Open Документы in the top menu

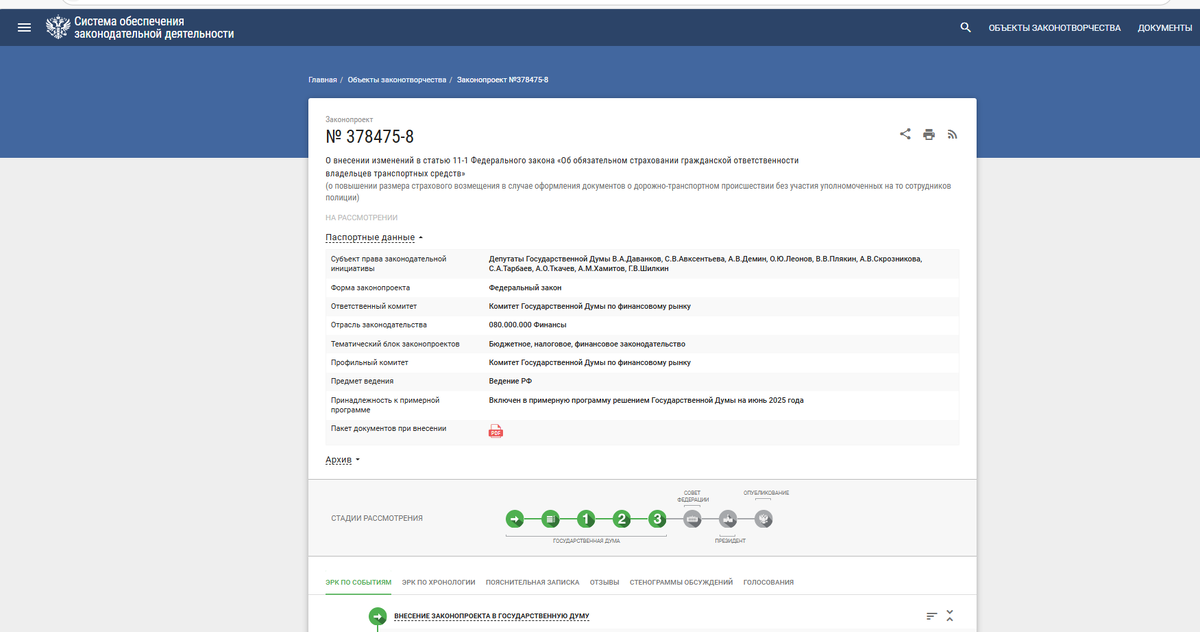tap(1165, 27)
